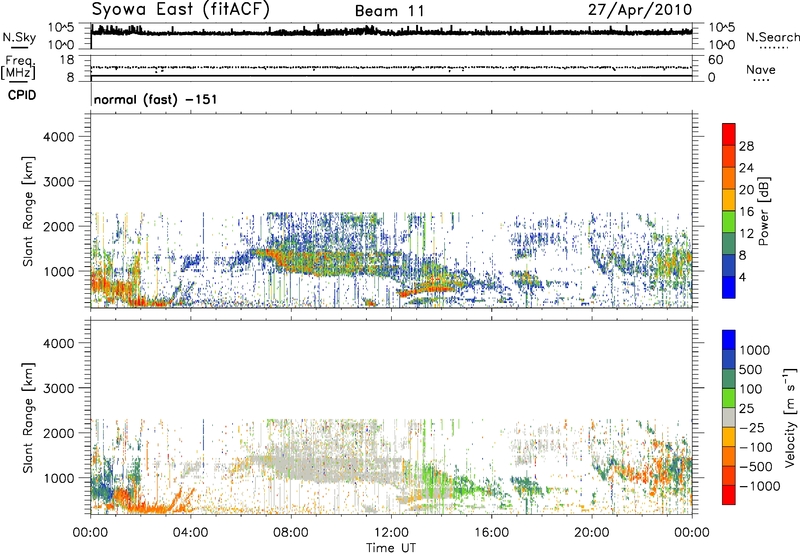Click the "N.Sky" legend label
The height and width of the screenshot is (554, 800).
[x=19, y=37]
